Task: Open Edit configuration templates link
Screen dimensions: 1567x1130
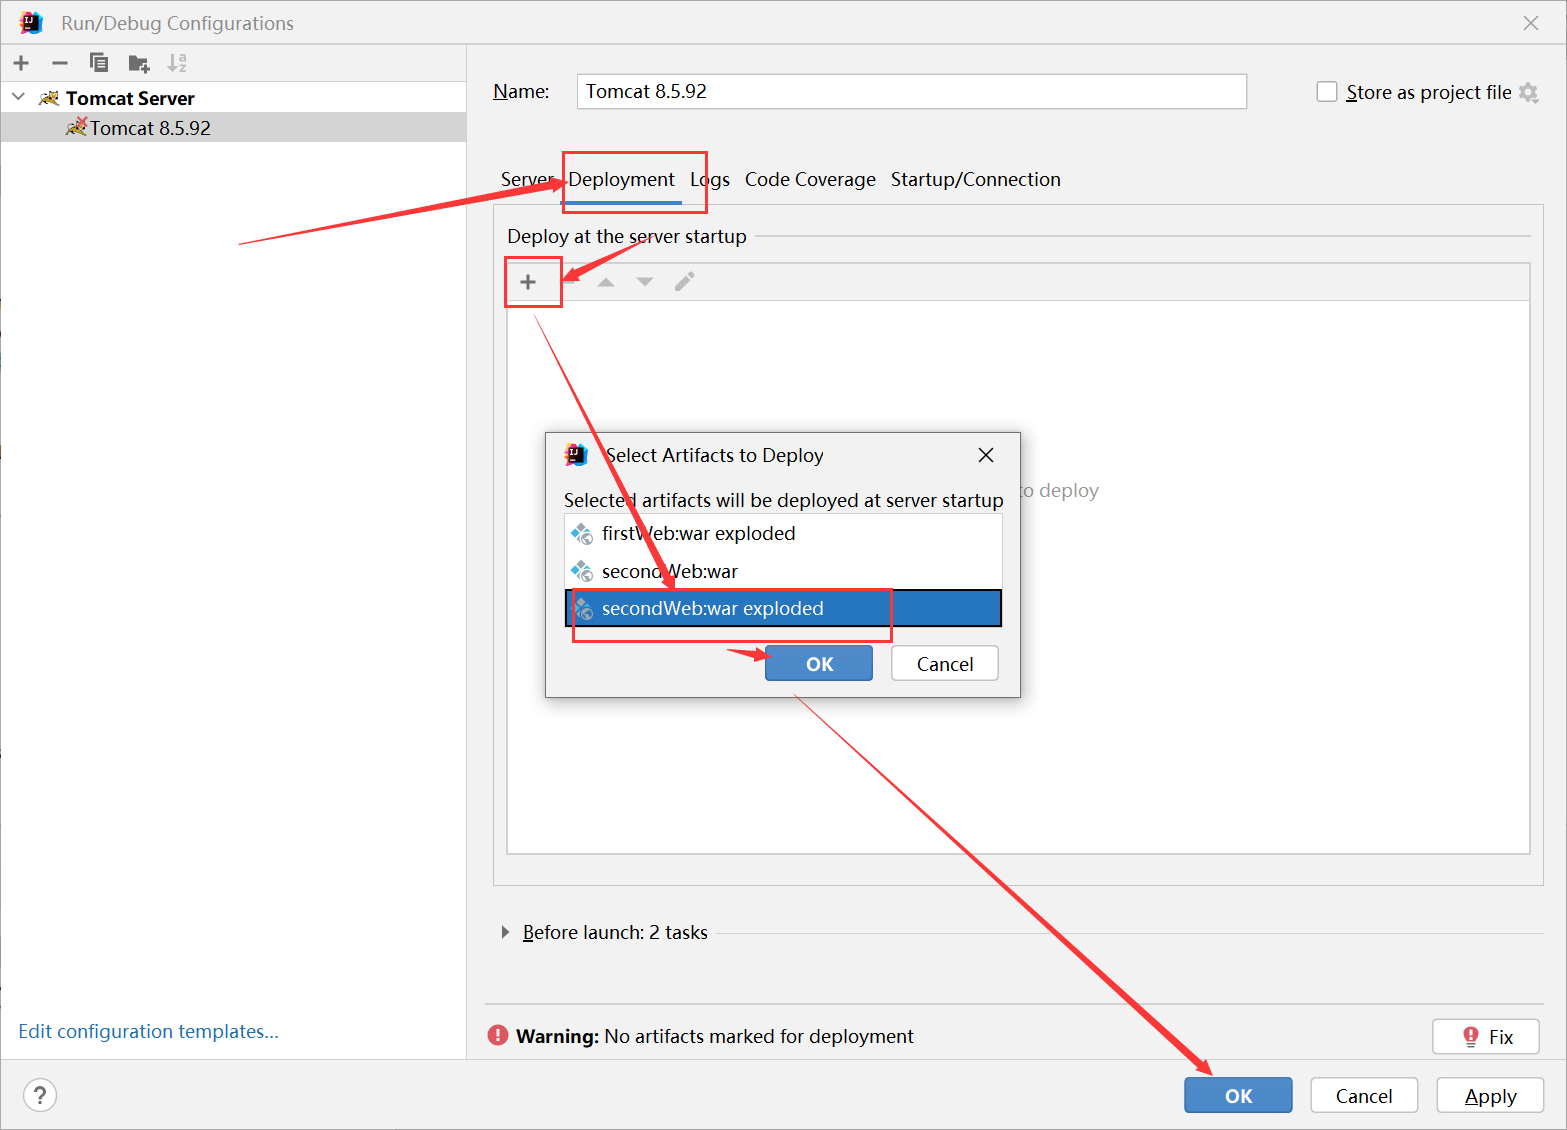Action: pos(148,1031)
